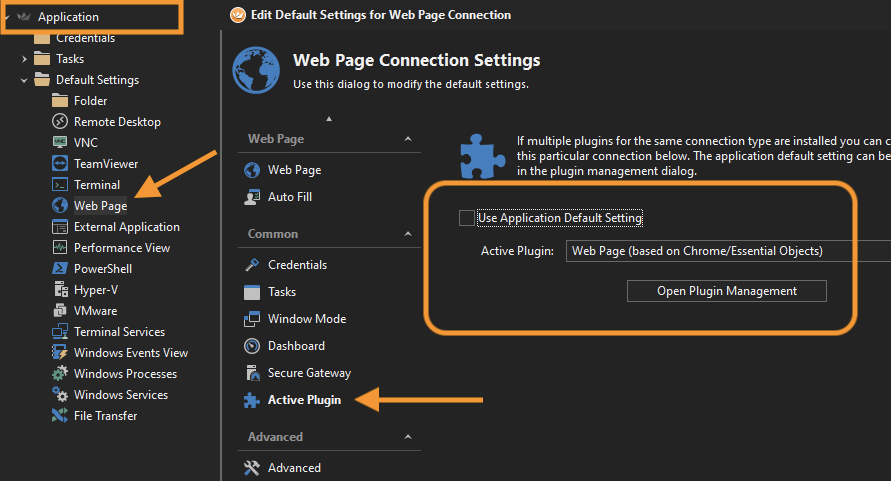This screenshot has width=891, height=481.
Task: Enable Use Application Default Setting checkbox
Action: coord(466,218)
